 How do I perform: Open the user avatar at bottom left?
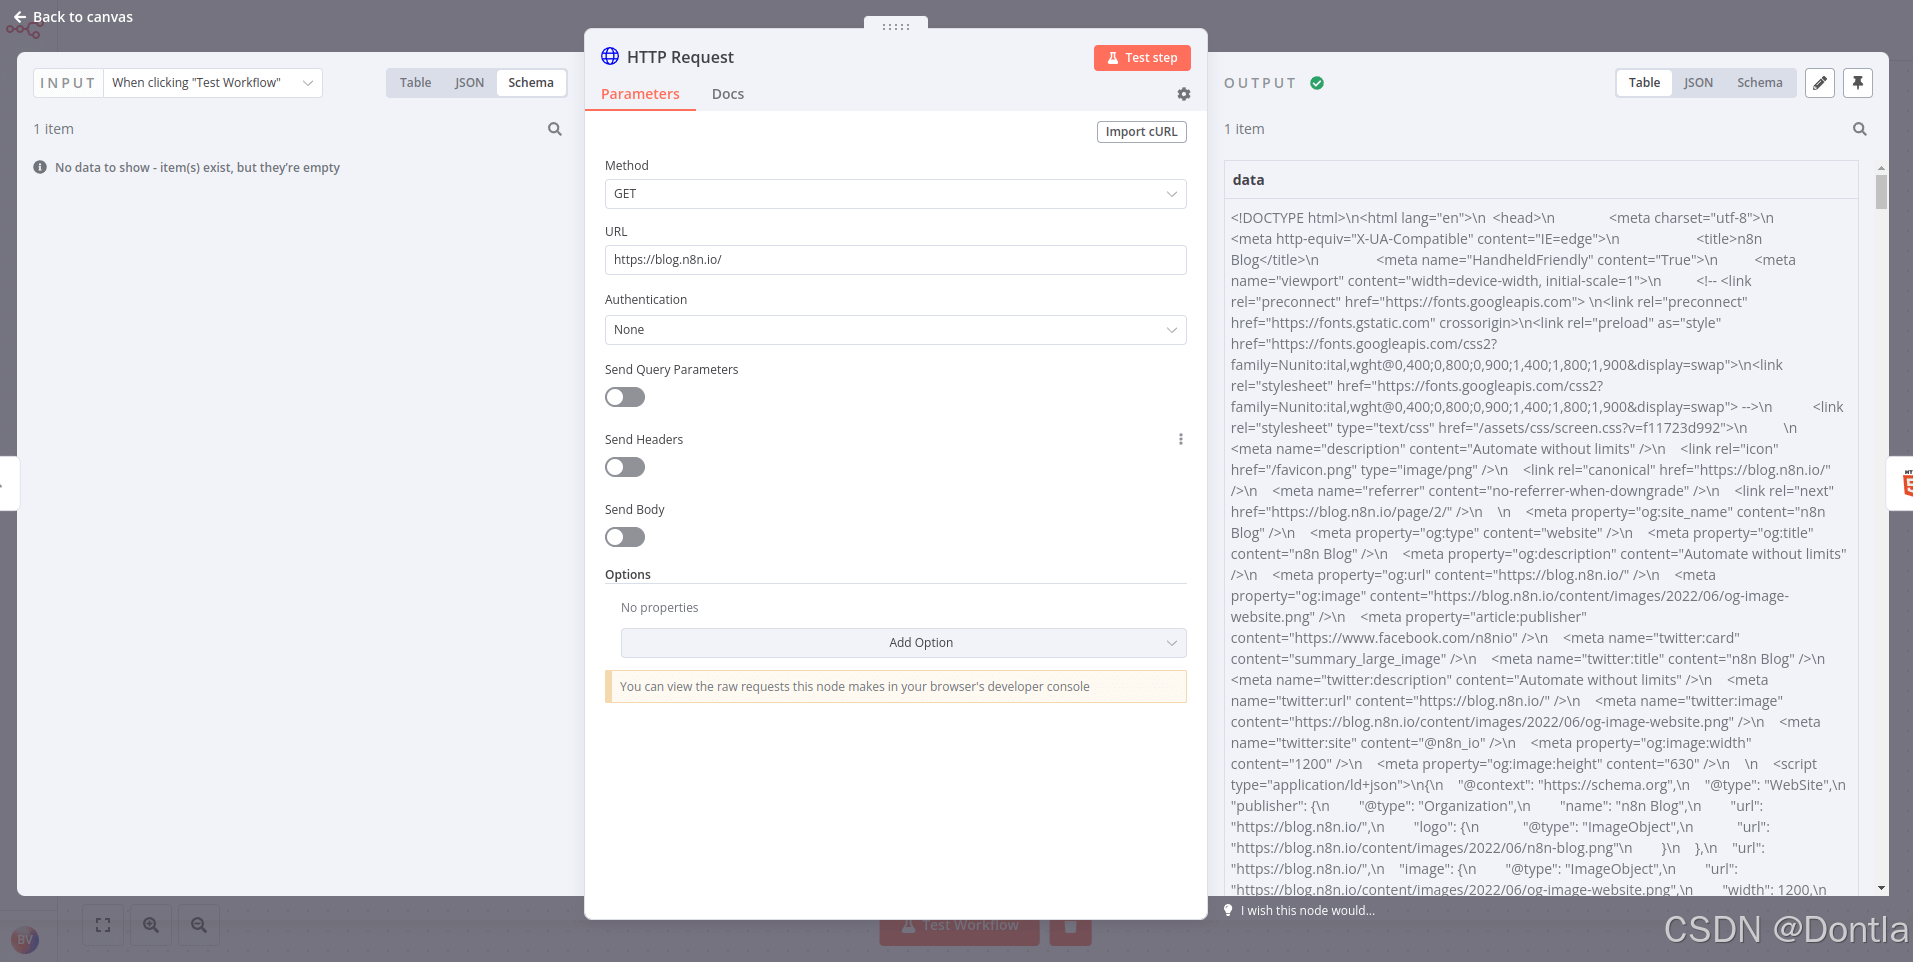coord(25,940)
